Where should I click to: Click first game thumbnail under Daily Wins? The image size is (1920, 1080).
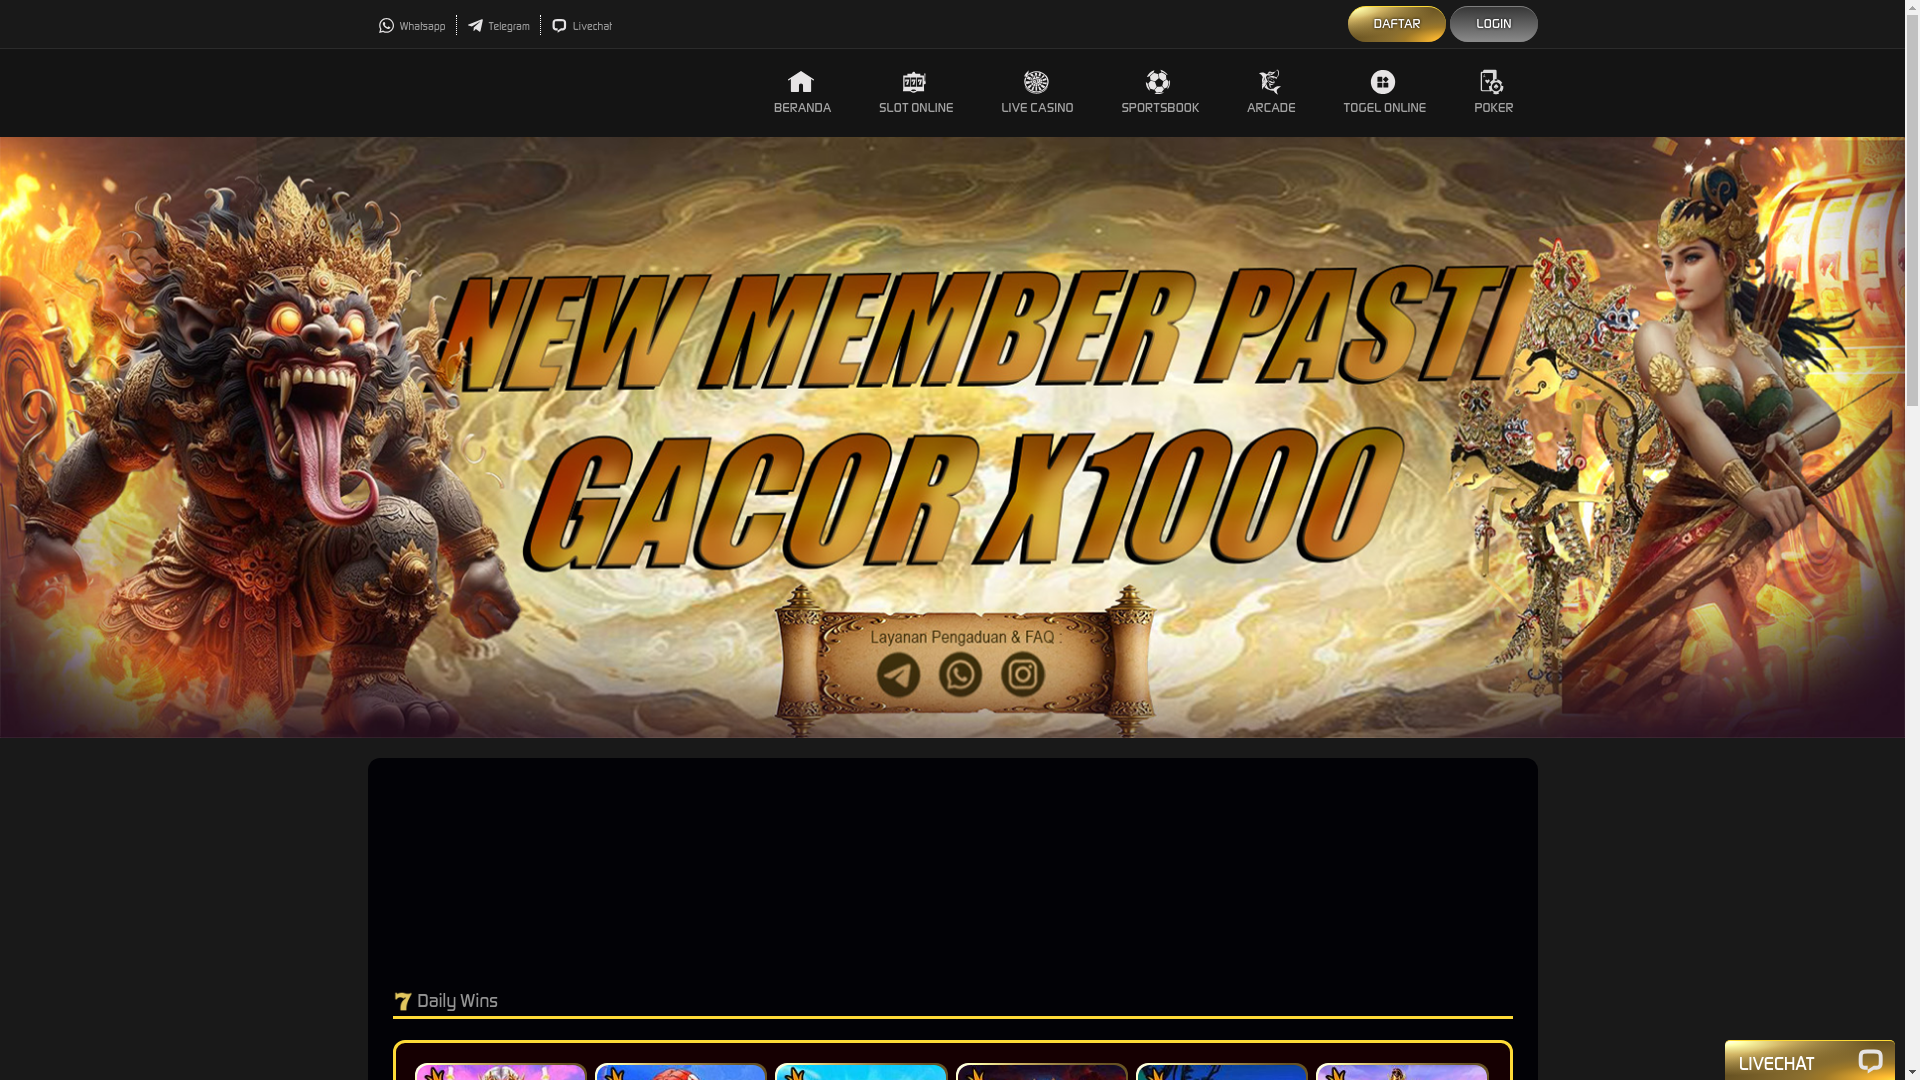click(501, 1072)
